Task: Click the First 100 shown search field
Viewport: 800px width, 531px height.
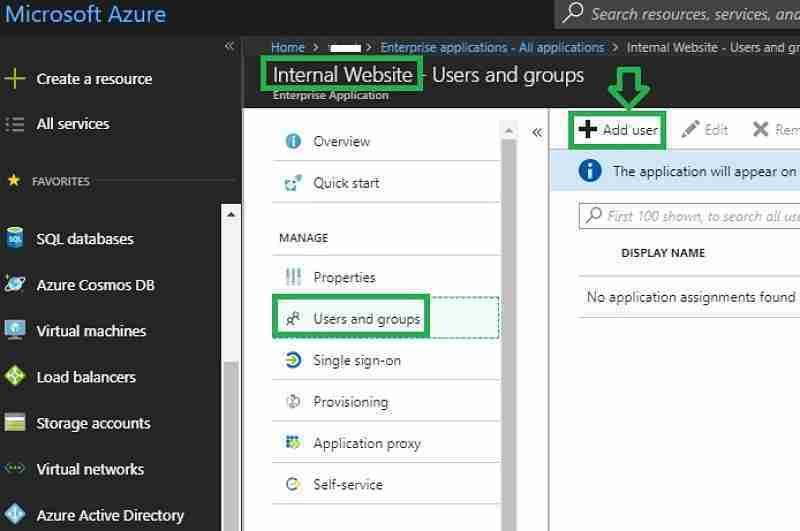Action: [x=690, y=216]
